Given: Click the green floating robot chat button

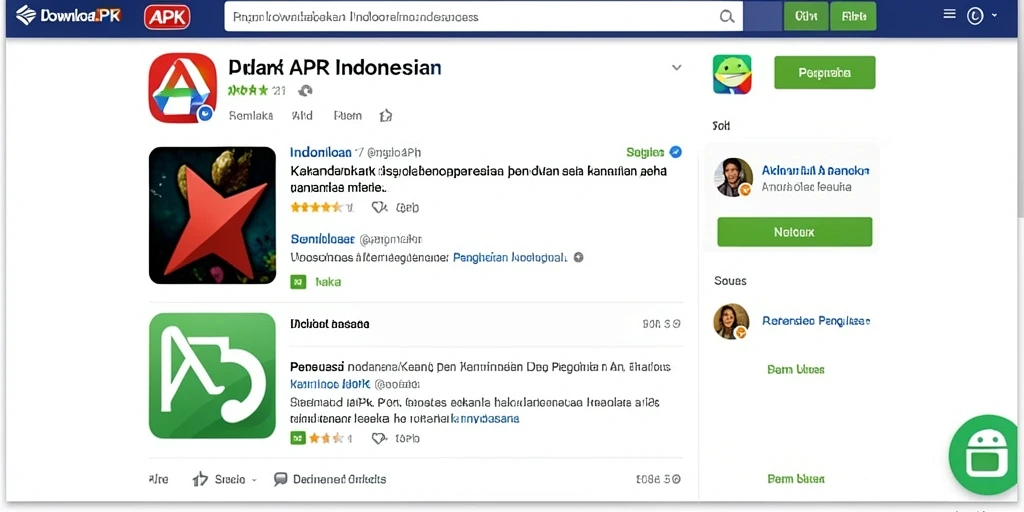Looking at the screenshot, I should click(985, 455).
